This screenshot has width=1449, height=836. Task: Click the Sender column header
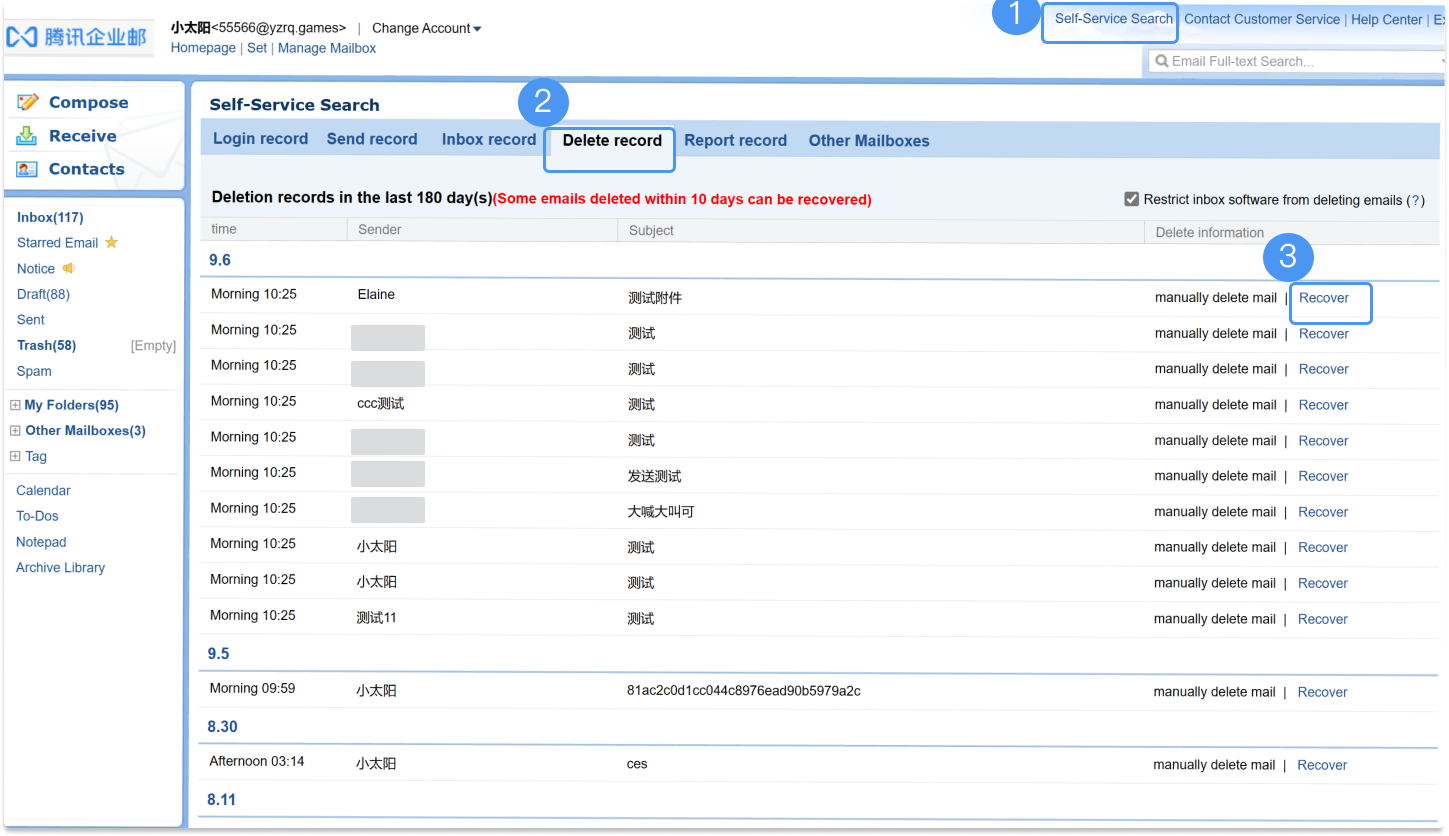pos(380,230)
